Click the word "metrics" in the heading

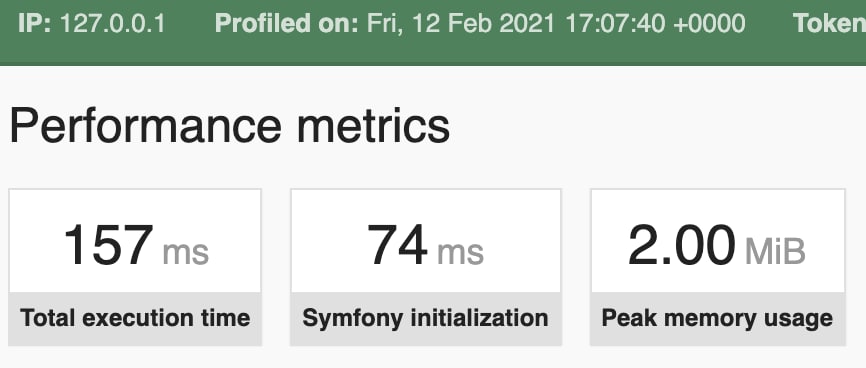tap(373, 126)
